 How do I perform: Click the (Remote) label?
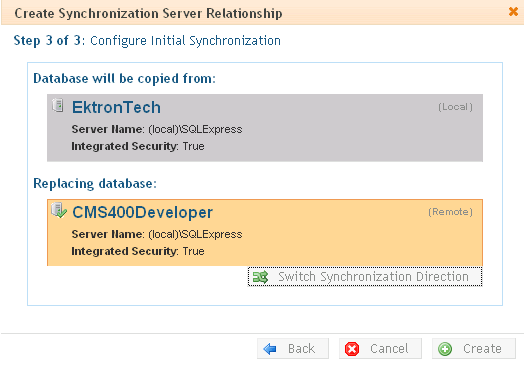450,212
